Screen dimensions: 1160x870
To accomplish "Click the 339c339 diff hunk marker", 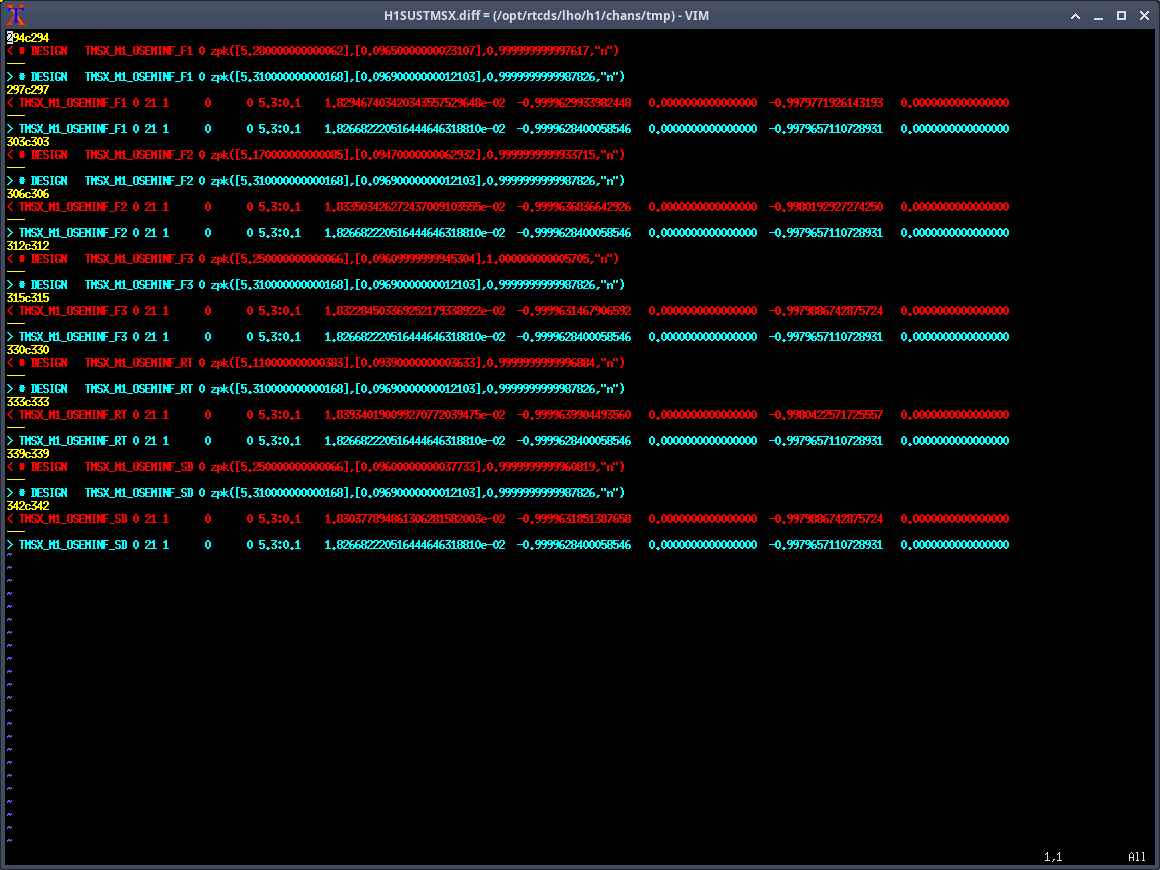I will (x=28, y=453).
